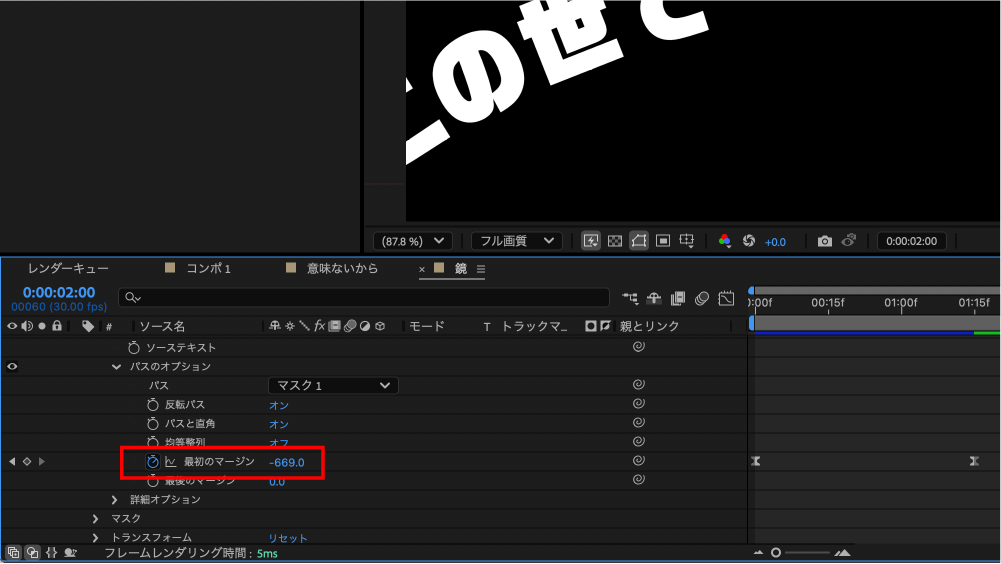This screenshot has width=1001, height=564.
Task: Toggle the motion blur enable icon
Action: click(x=702, y=298)
